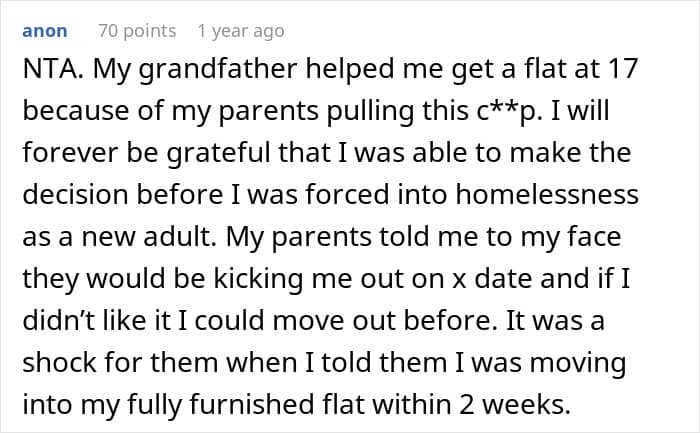Open the anon username profile link
This screenshot has width=700, height=433.
click(45, 31)
